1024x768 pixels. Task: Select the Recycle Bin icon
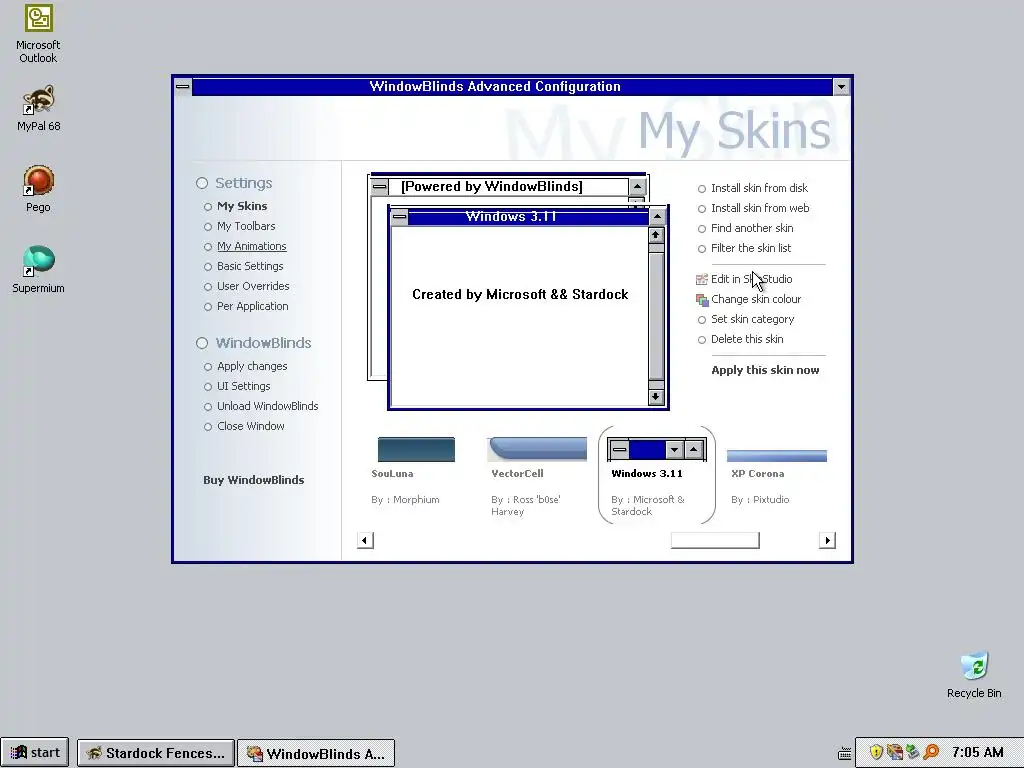(974, 675)
